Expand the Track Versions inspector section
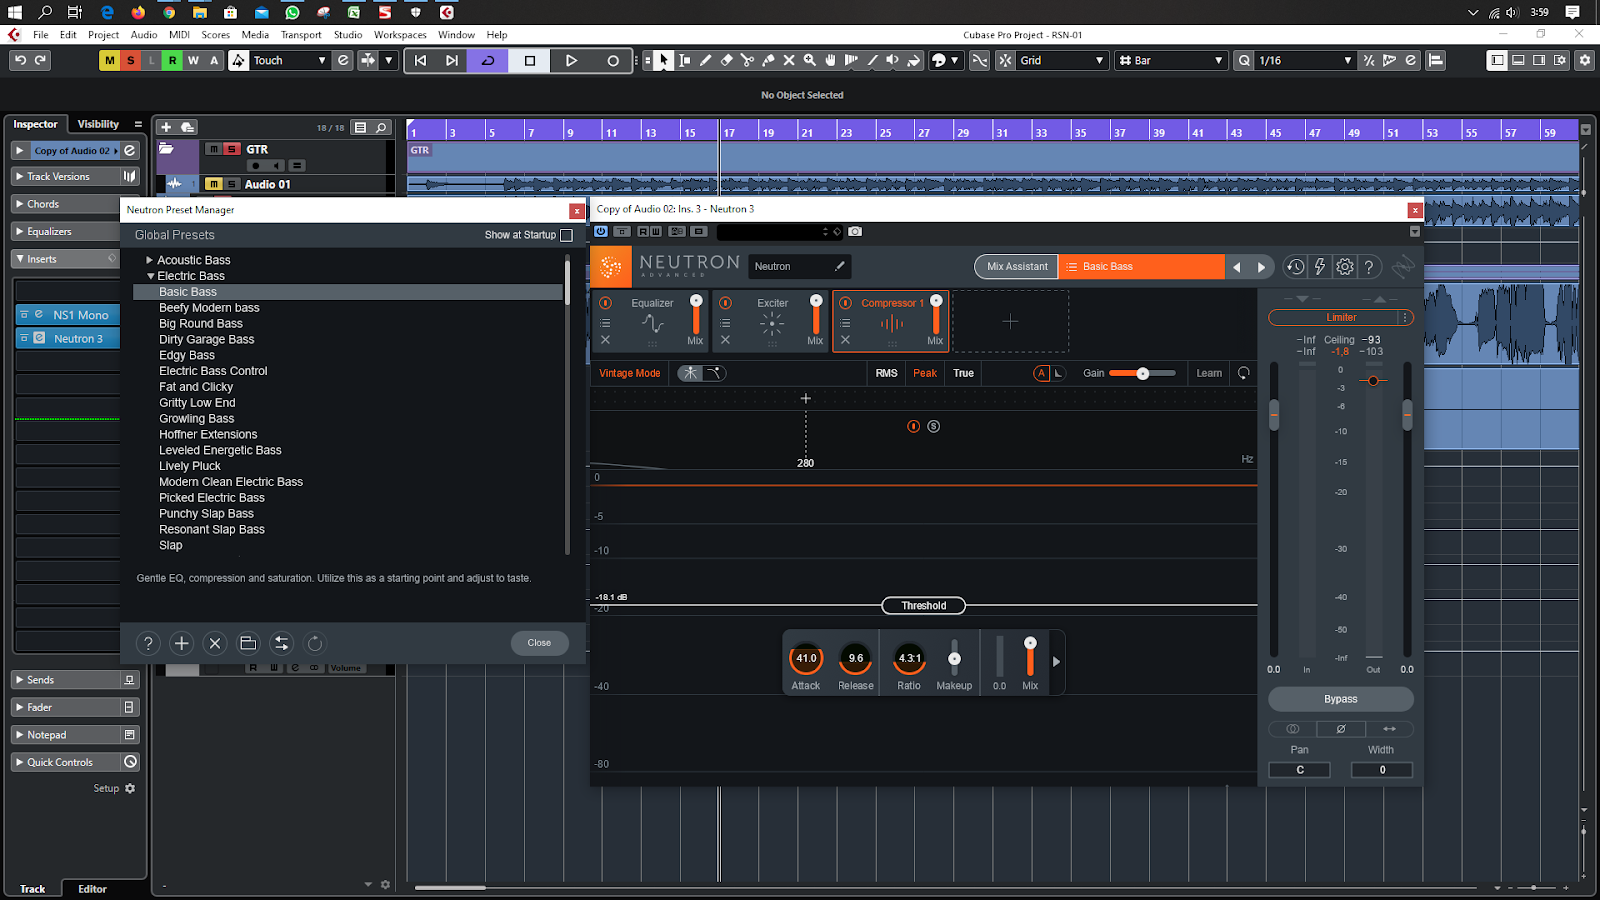This screenshot has height=900, width=1600. click(x=19, y=176)
